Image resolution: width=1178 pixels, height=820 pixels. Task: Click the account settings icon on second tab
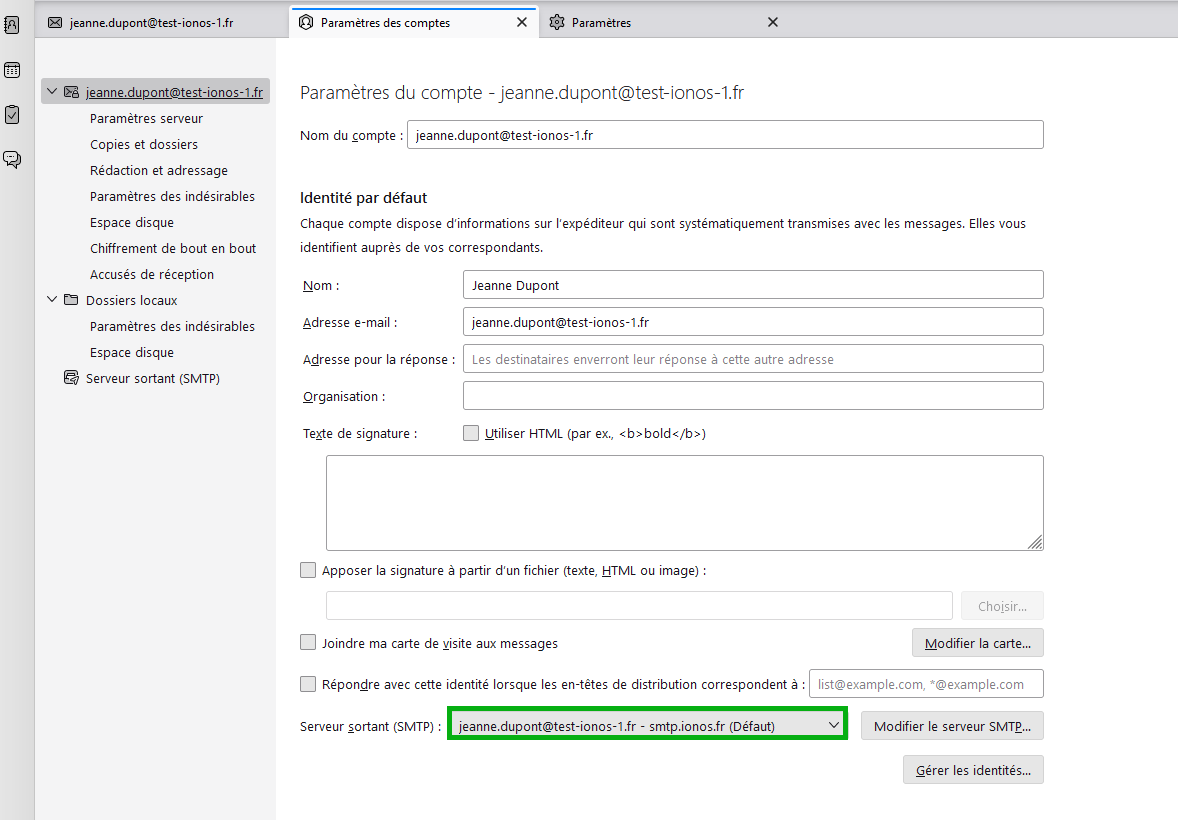306,23
